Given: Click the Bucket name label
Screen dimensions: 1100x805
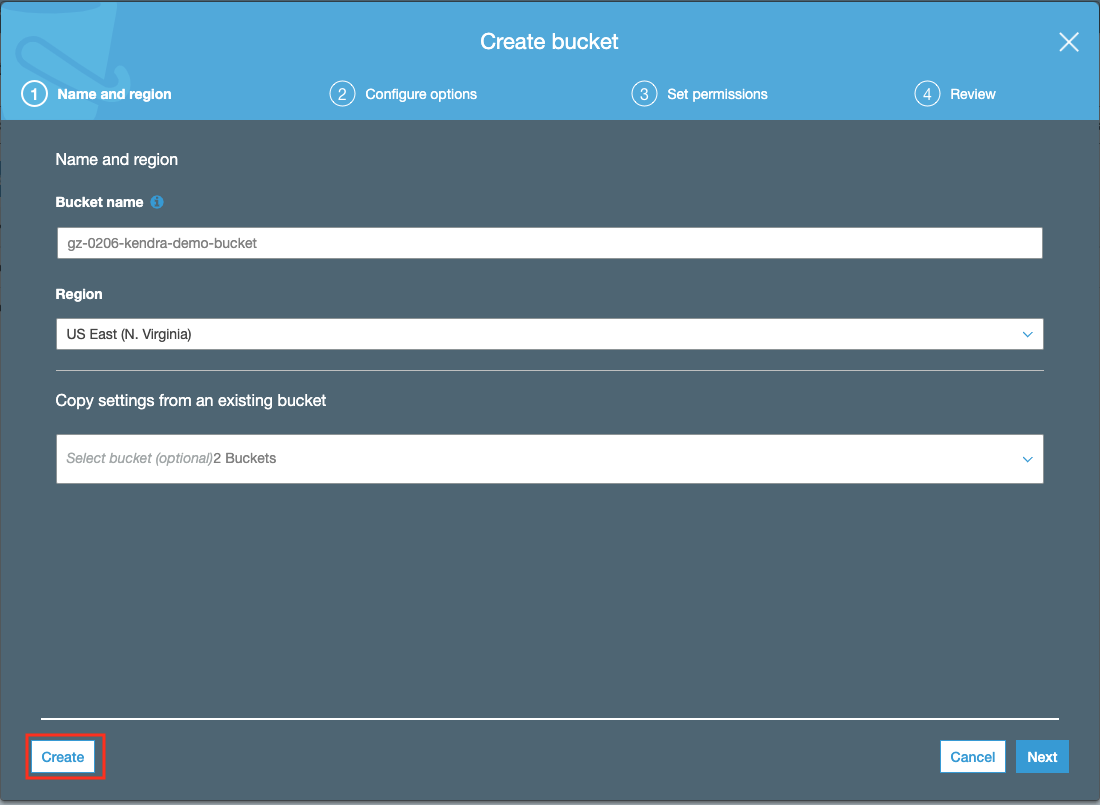Looking at the screenshot, I should pos(100,202).
